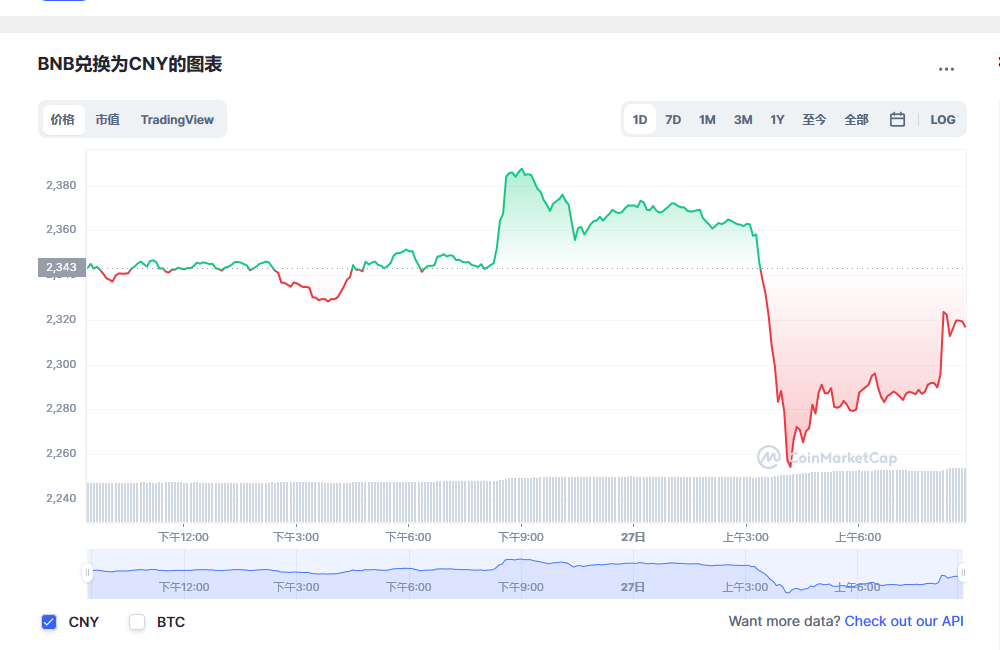Image resolution: width=1000 pixels, height=650 pixels.
Task: Select the 3M time range
Action: (743, 119)
